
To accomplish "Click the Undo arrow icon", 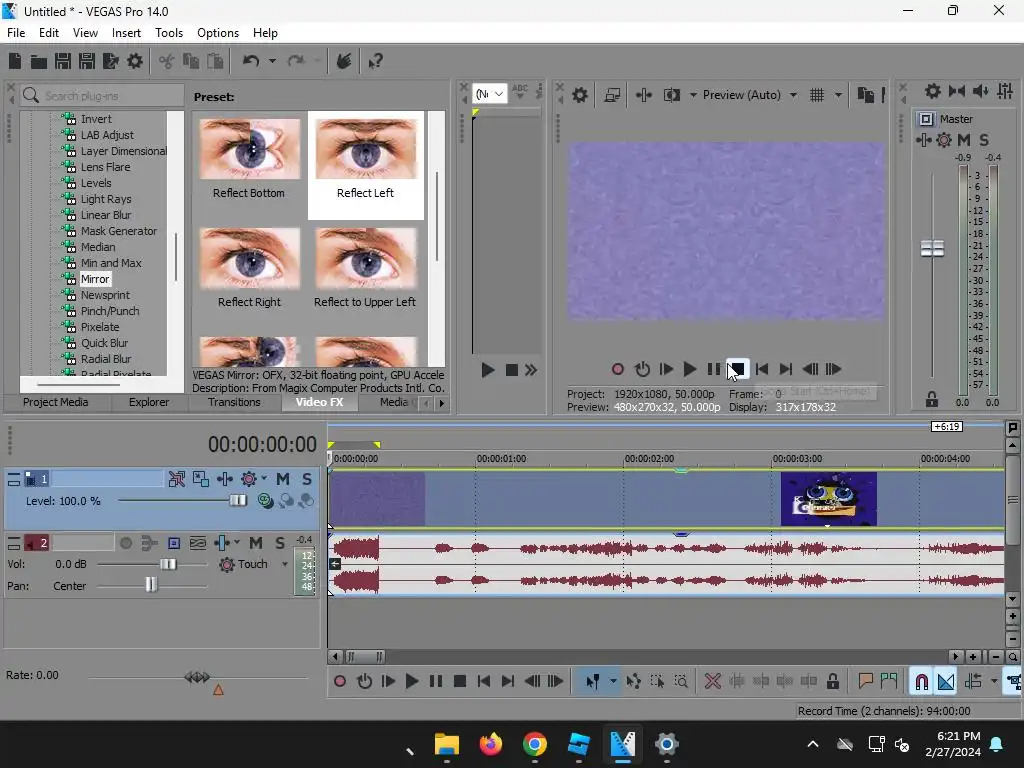I will (x=251, y=61).
